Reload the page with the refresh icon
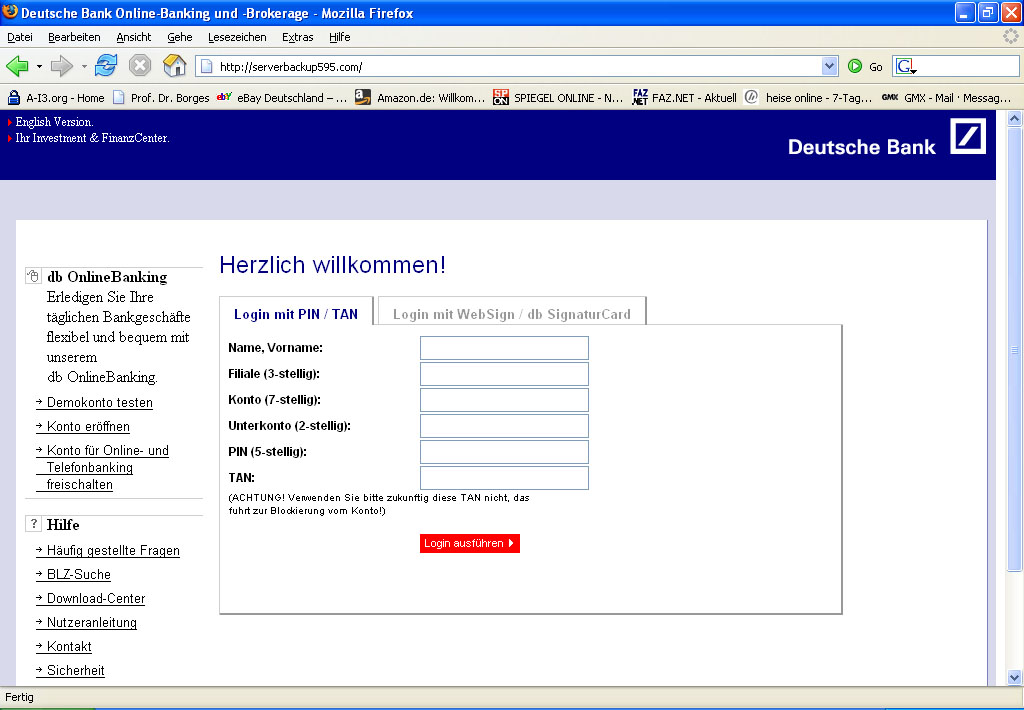Screen dimensions: 1024x710 (106, 66)
